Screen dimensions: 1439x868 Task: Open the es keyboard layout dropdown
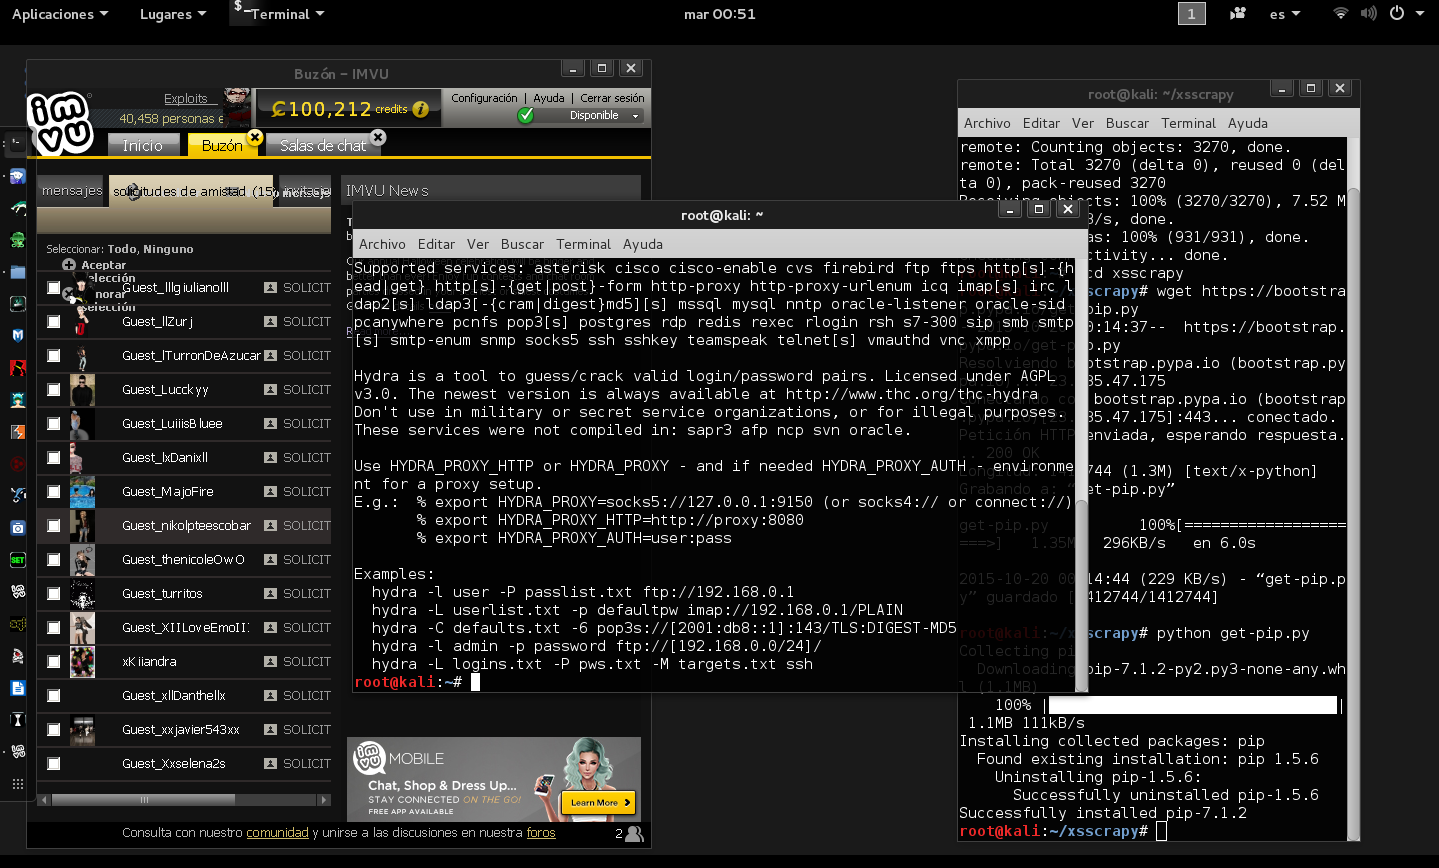1285,14
